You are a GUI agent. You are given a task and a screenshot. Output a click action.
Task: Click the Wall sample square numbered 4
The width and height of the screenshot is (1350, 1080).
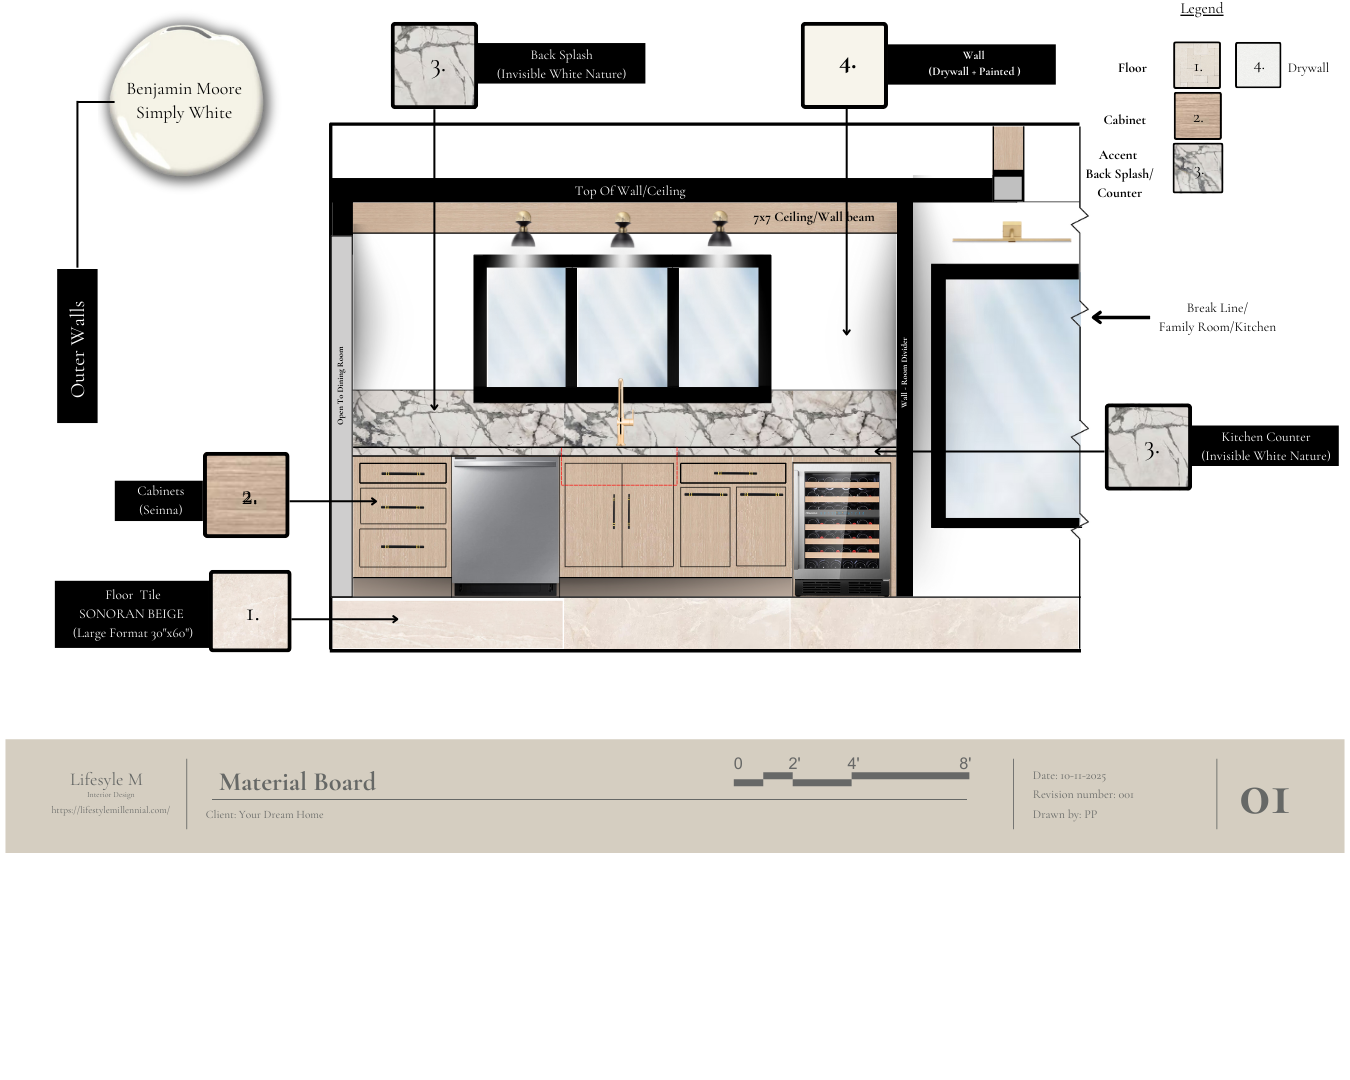844,66
